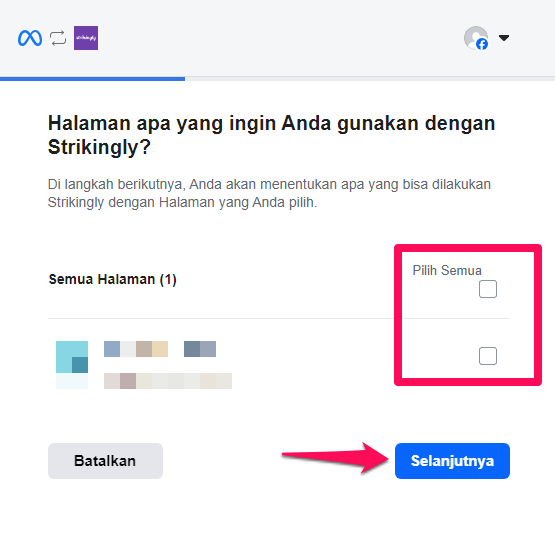
Task: Click the gray profile avatar picture
Action: point(475,37)
